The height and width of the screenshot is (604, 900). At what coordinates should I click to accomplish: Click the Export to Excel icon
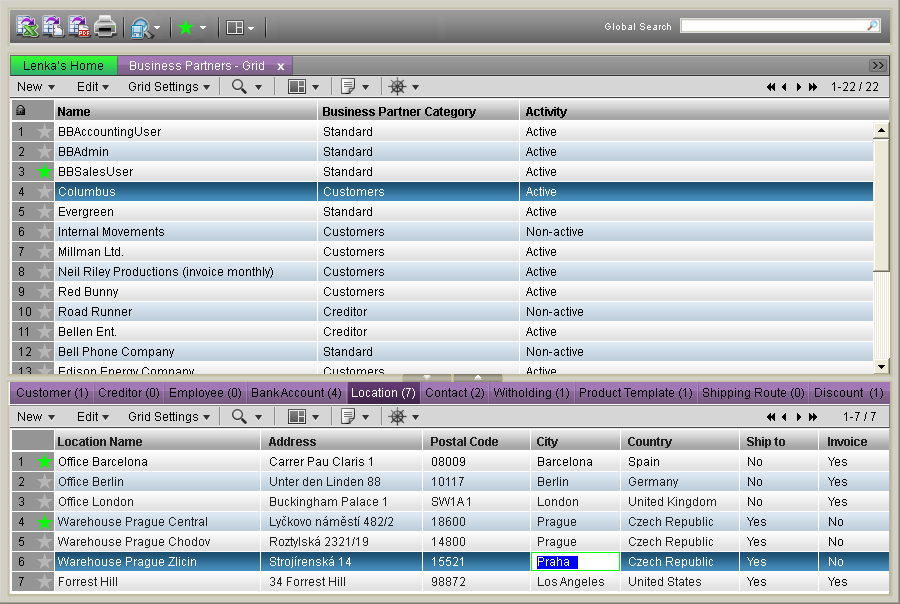[x=27, y=27]
